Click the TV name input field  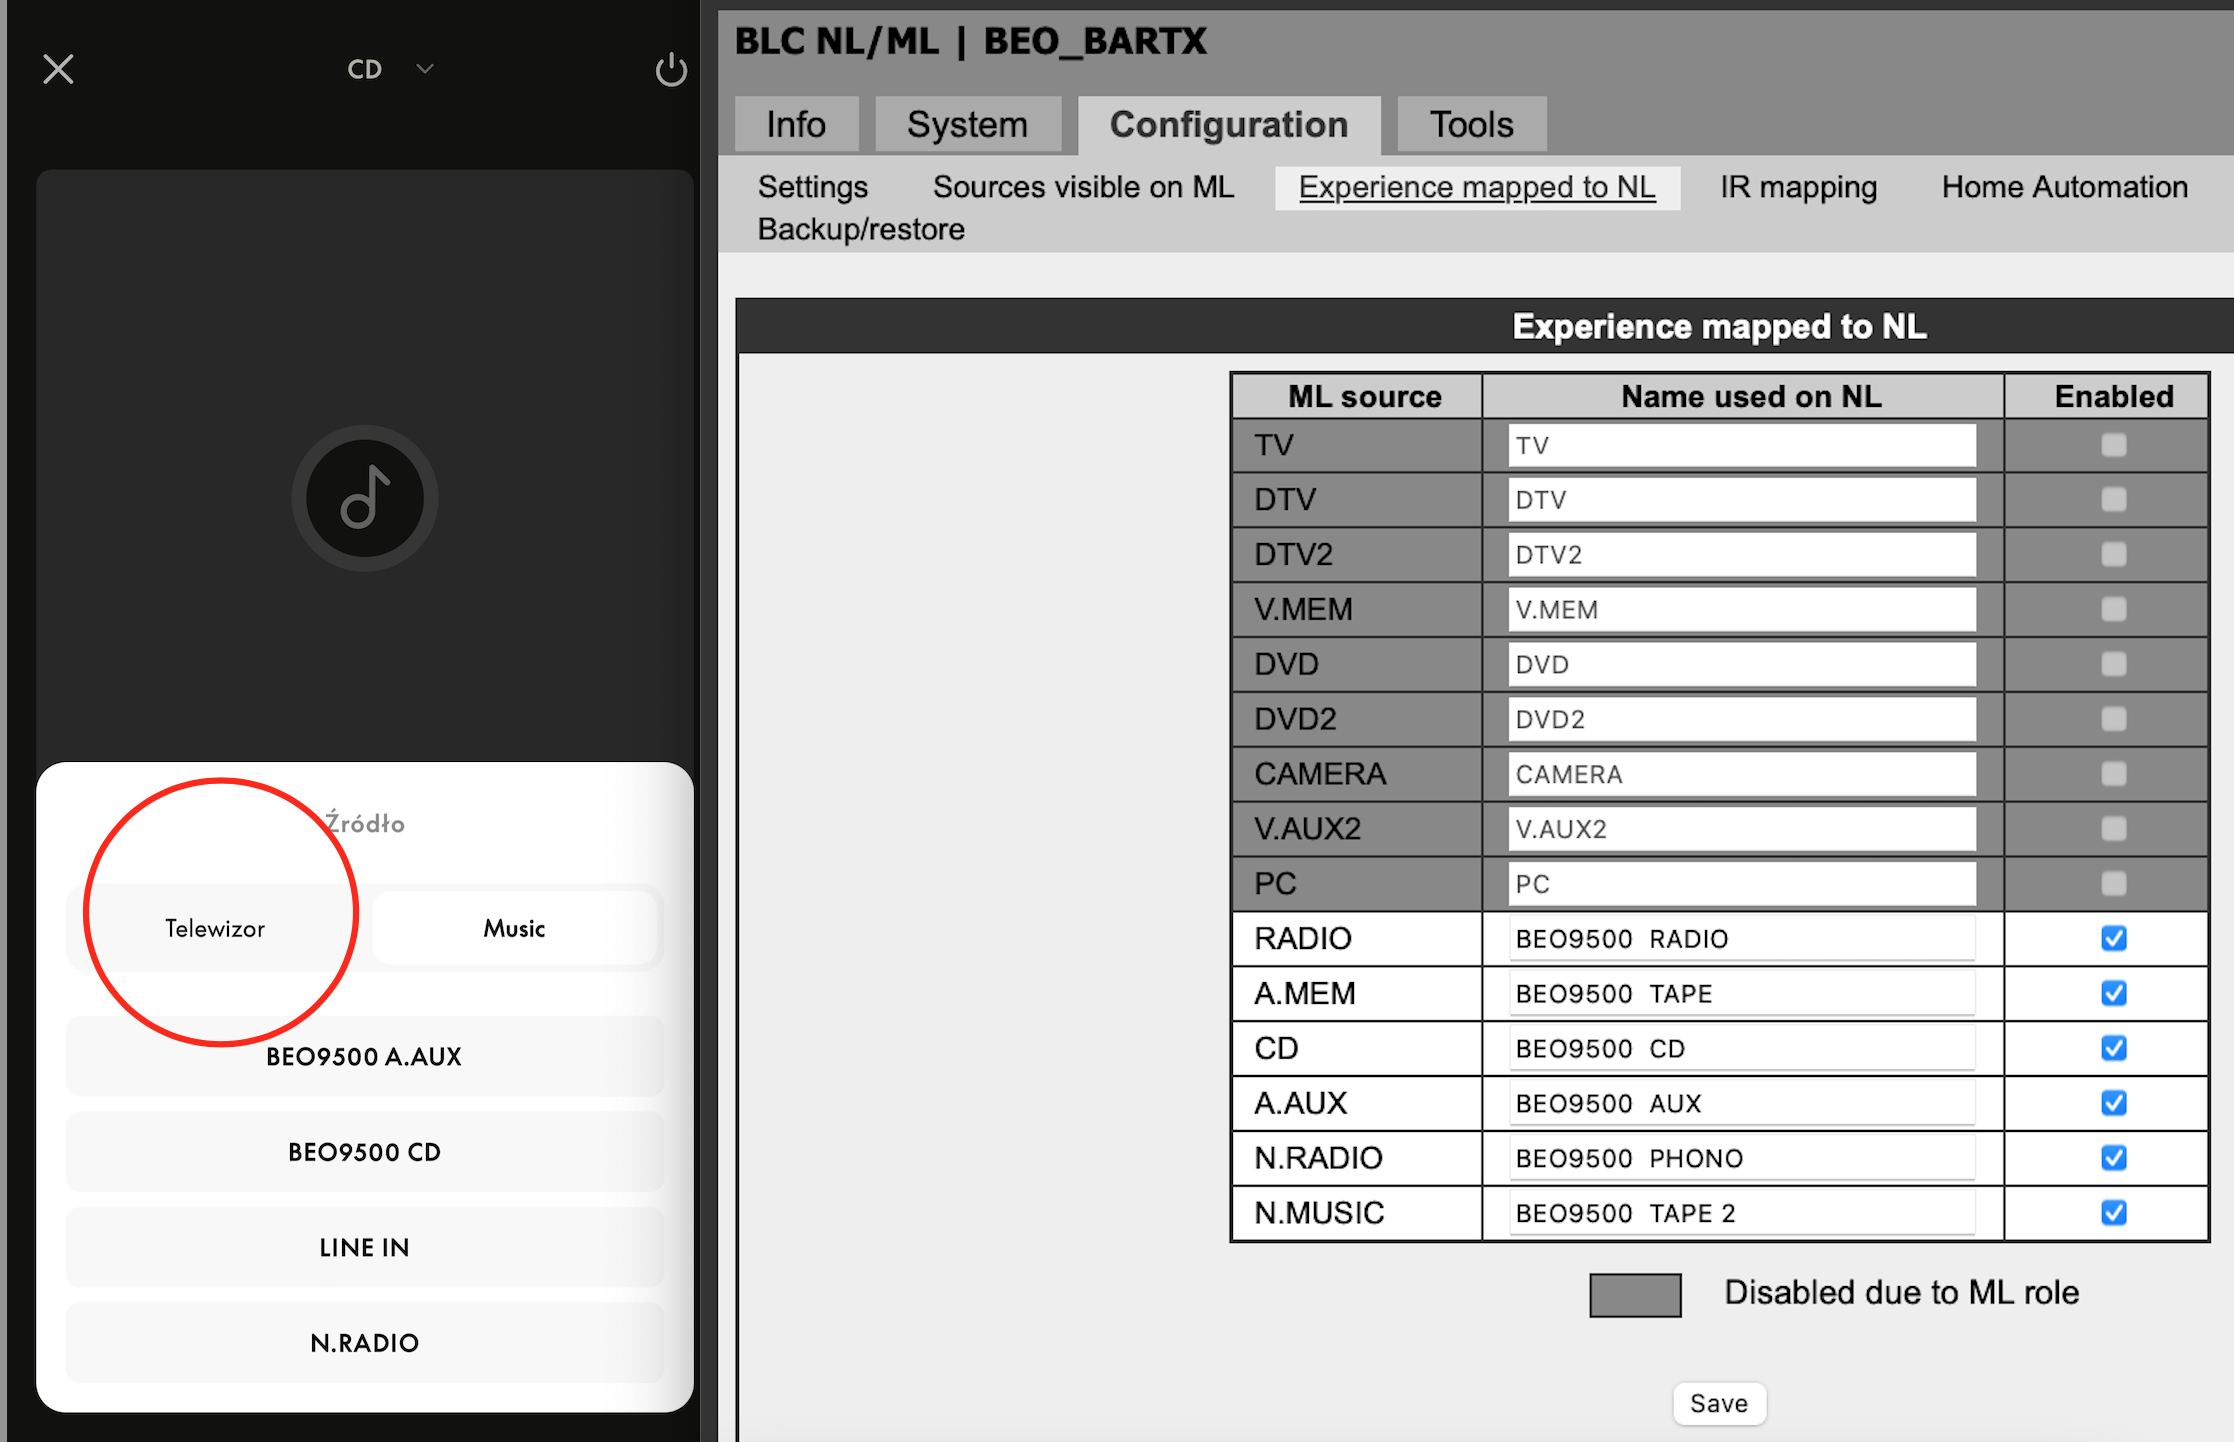[1742, 446]
